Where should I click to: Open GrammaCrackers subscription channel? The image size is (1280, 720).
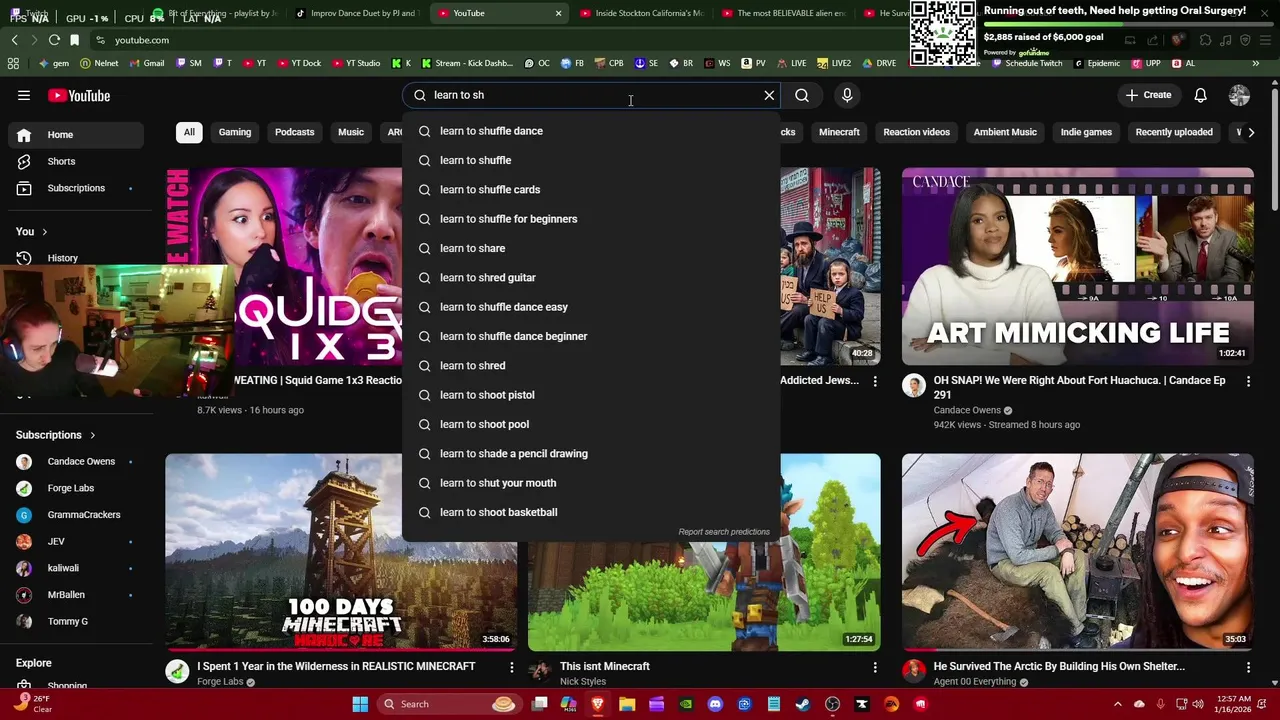click(x=76, y=515)
